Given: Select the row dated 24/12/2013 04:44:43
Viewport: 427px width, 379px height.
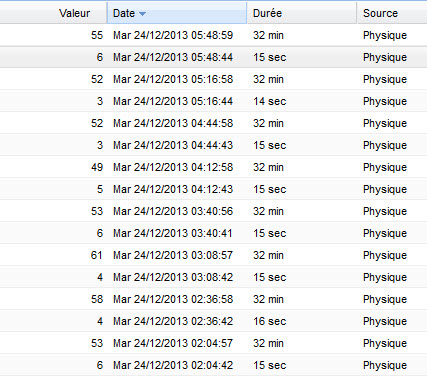Looking at the screenshot, I should point(213,145).
